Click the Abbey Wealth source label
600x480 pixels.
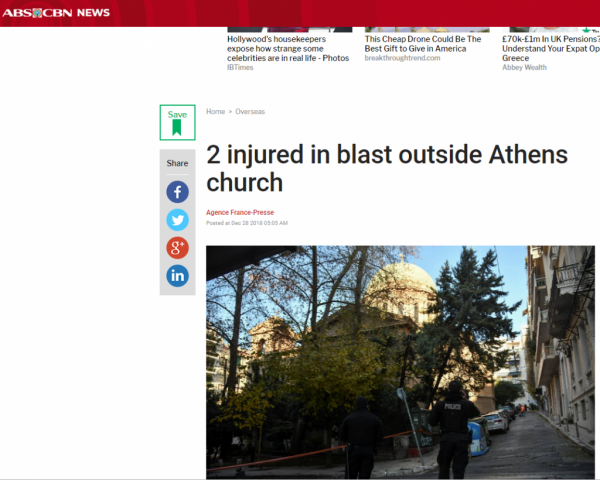(526, 68)
